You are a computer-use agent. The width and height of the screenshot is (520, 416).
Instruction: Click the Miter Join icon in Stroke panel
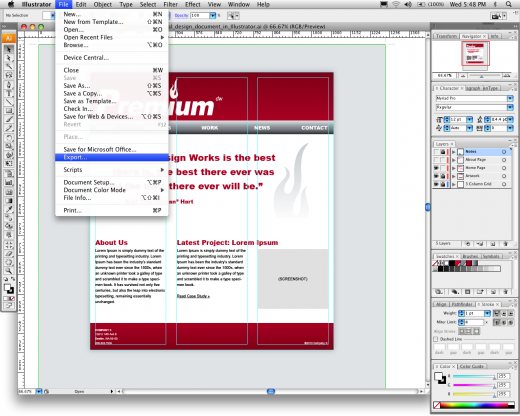496,322
